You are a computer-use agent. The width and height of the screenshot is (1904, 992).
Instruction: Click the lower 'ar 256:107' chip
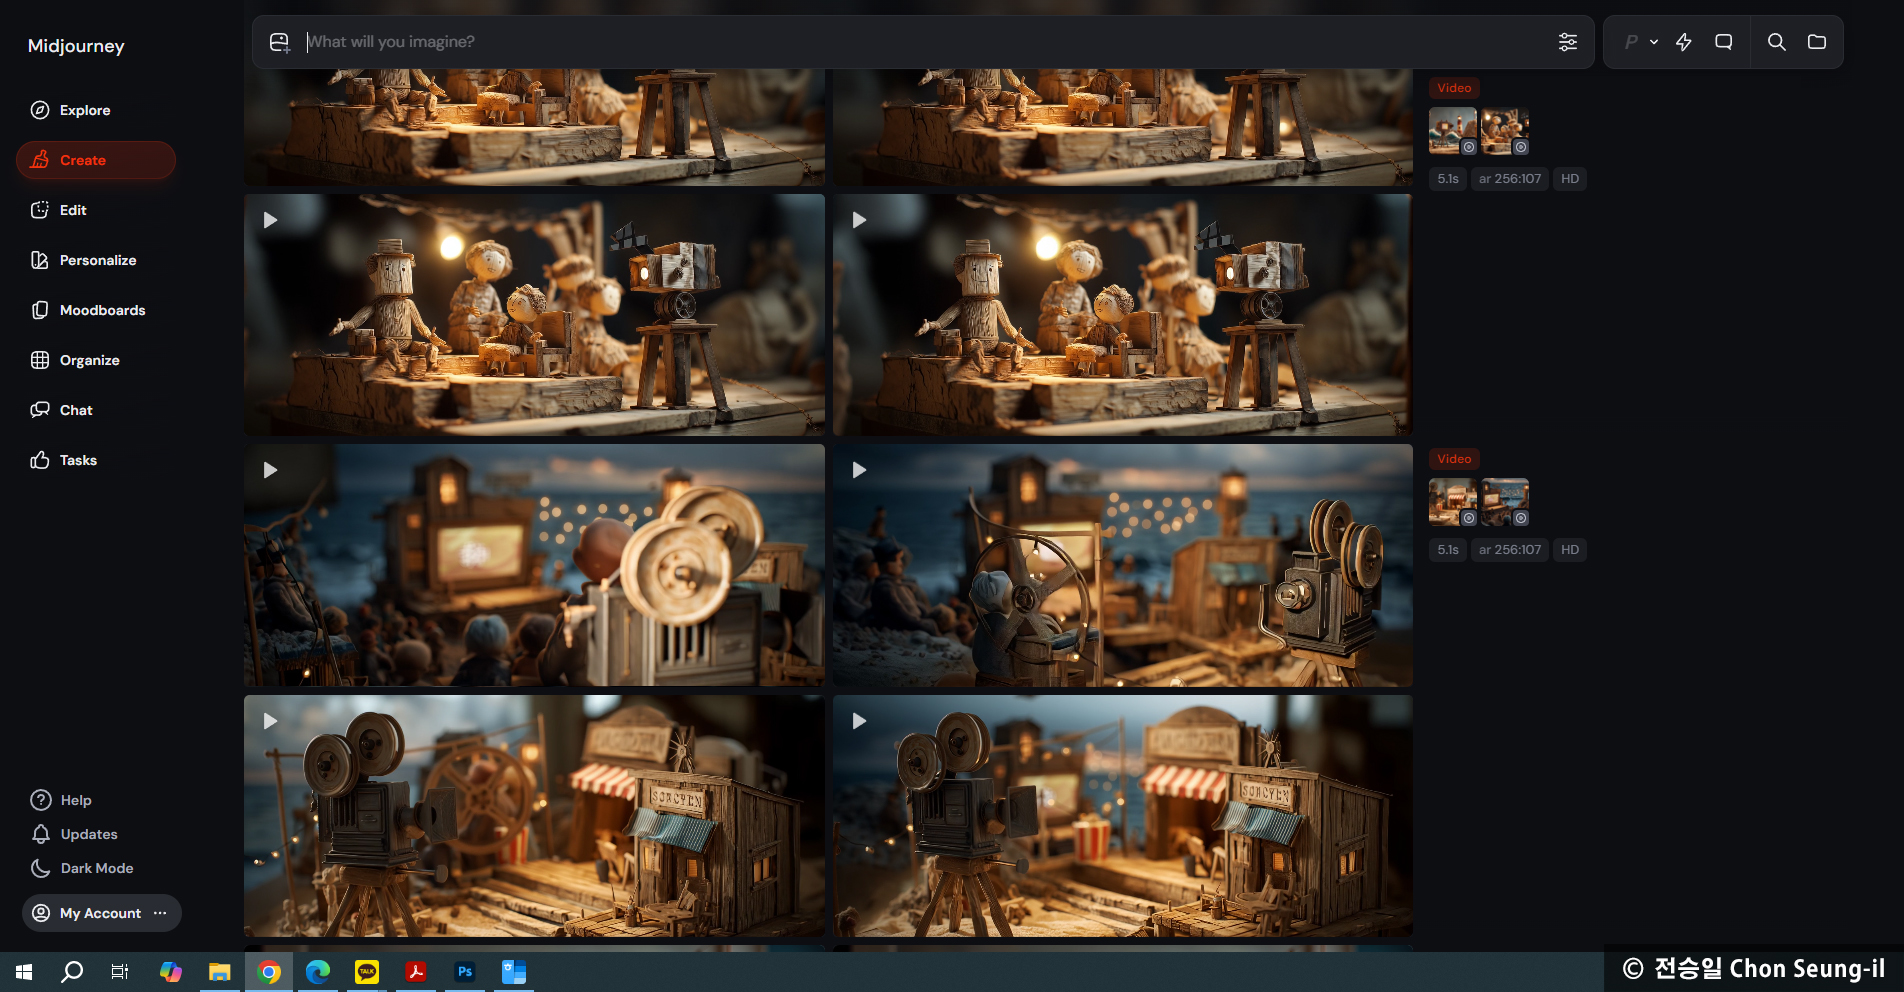1510,550
